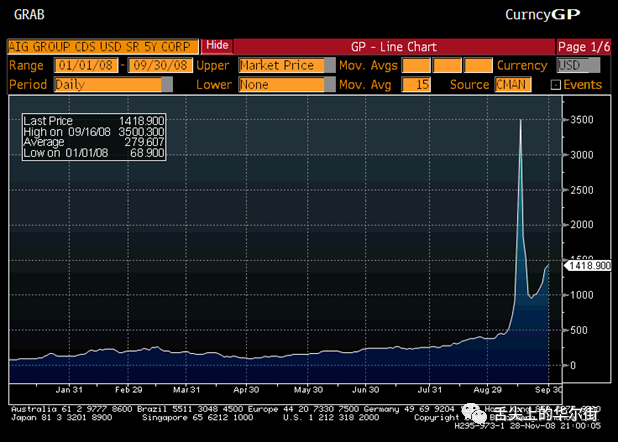Click the Apr 30 date axis label
618x442 pixels.
[x=246, y=390]
